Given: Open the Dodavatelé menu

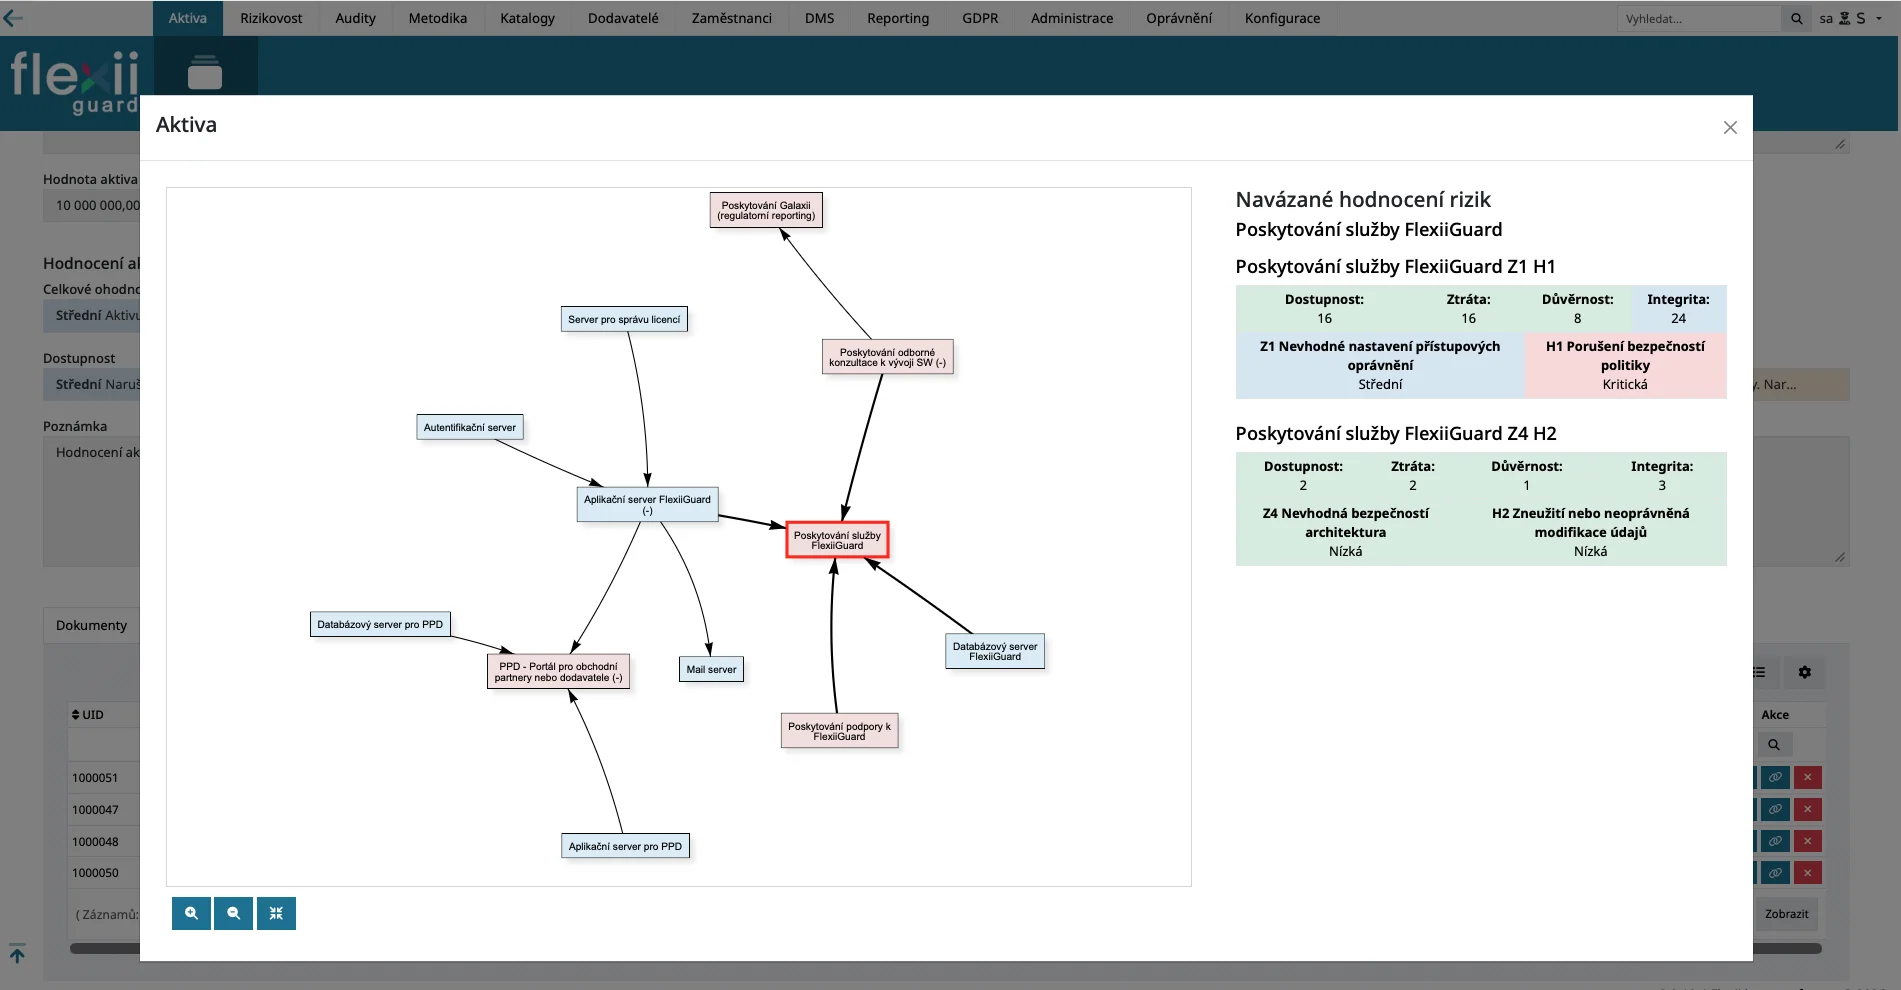Looking at the screenshot, I should [x=623, y=18].
